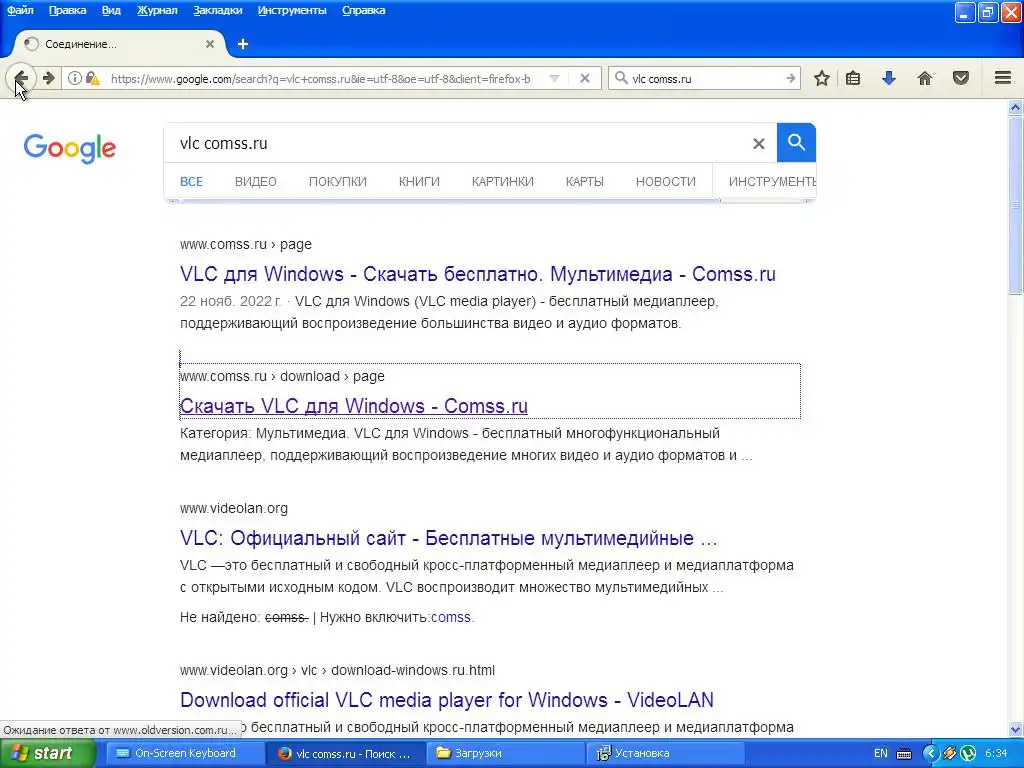Screen dimensions: 1024x768
Task: Open the Firefox hamburger menu
Action: (1003, 78)
